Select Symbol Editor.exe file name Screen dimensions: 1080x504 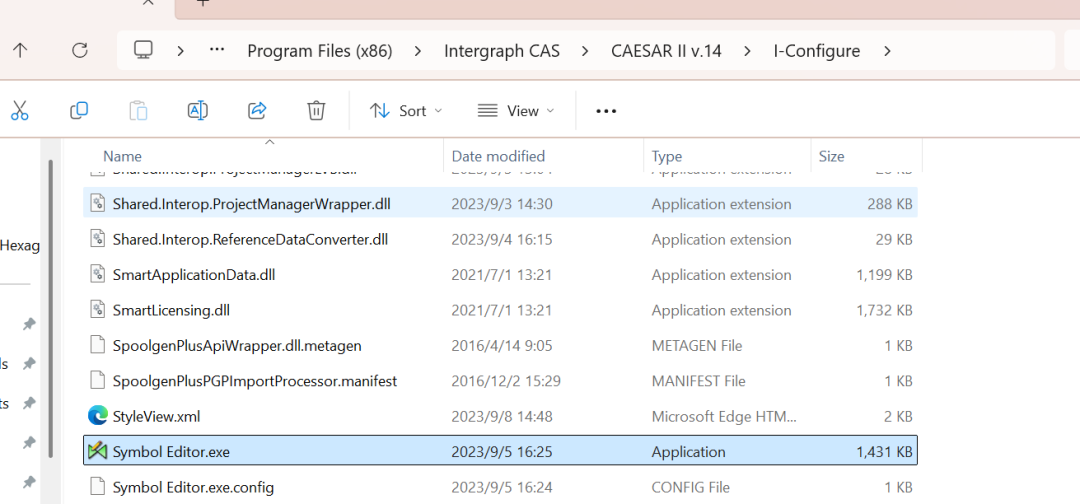pos(171,452)
